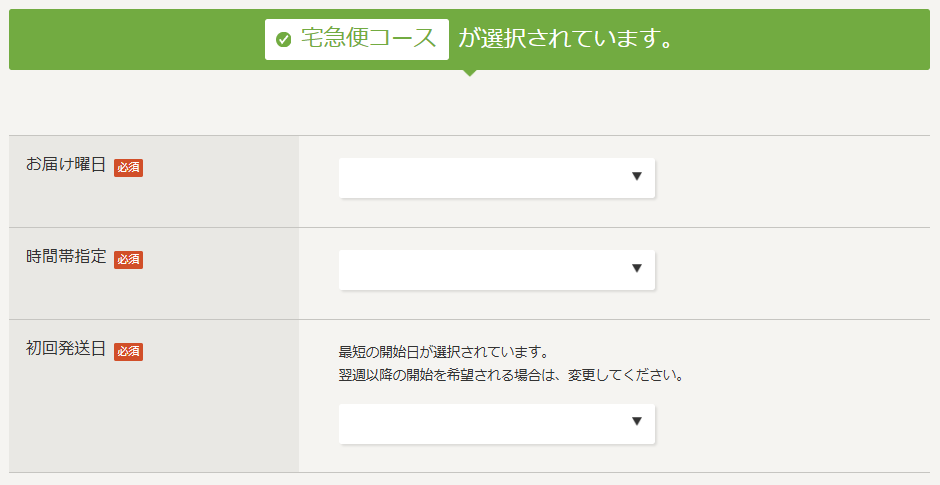Click the お届け曜日 field label

tap(66, 164)
